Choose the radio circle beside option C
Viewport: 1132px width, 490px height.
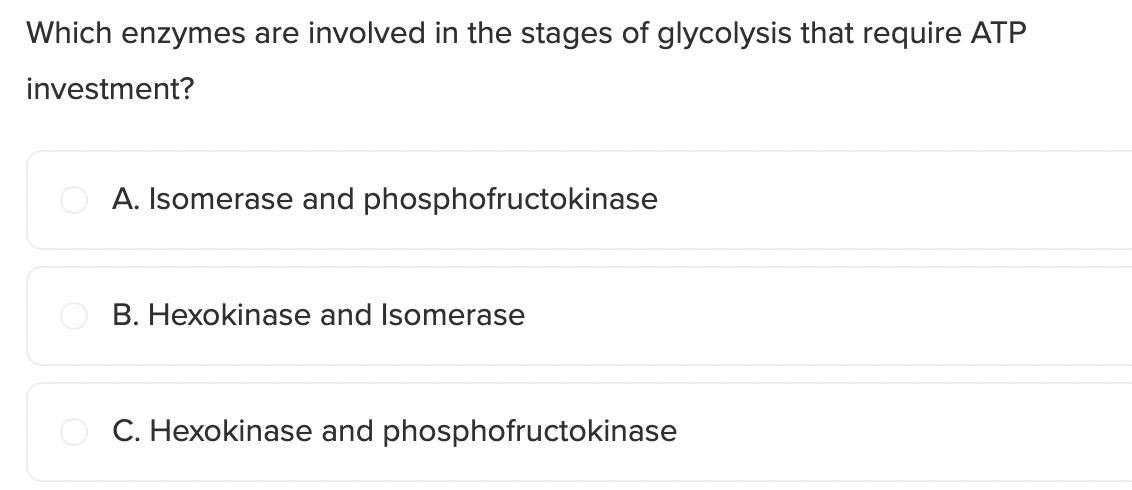tap(74, 432)
